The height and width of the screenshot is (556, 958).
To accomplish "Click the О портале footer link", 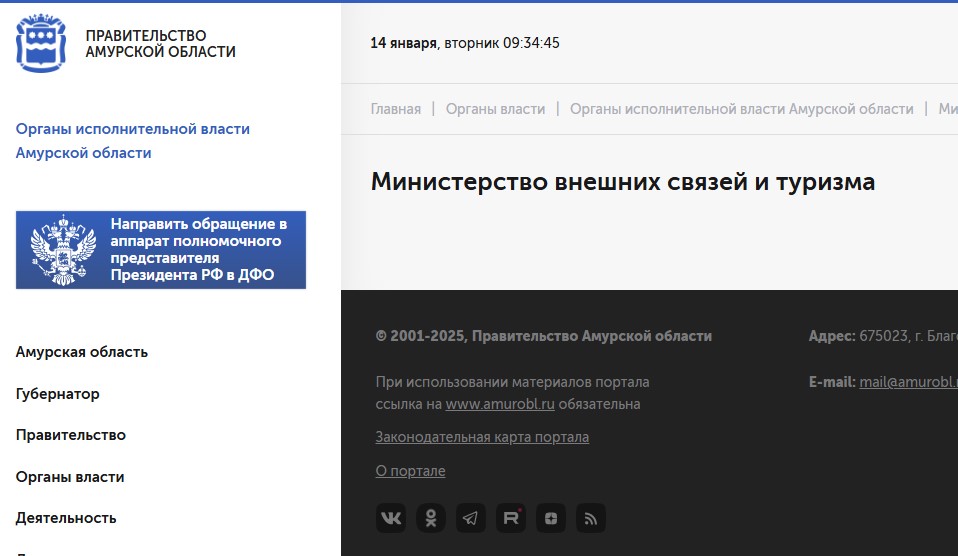I will click(410, 471).
